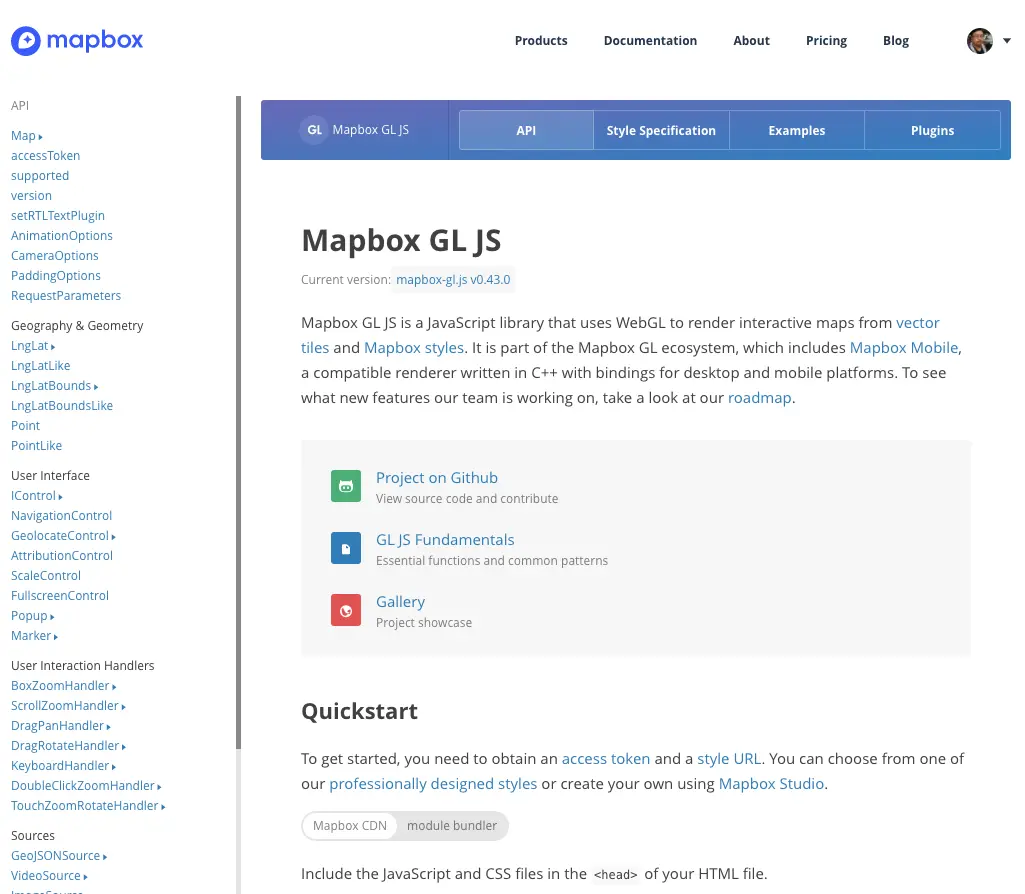Image resolution: width=1025 pixels, height=894 pixels.
Task: Open the user avatar menu
Action: click(x=979, y=41)
